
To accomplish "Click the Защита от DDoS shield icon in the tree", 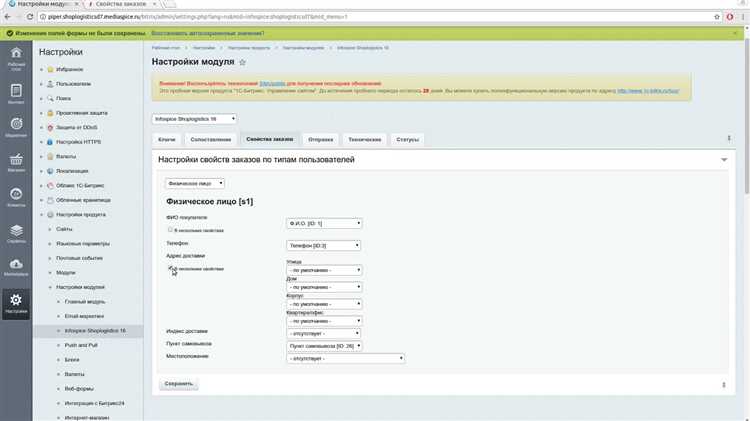I will click(50, 128).
